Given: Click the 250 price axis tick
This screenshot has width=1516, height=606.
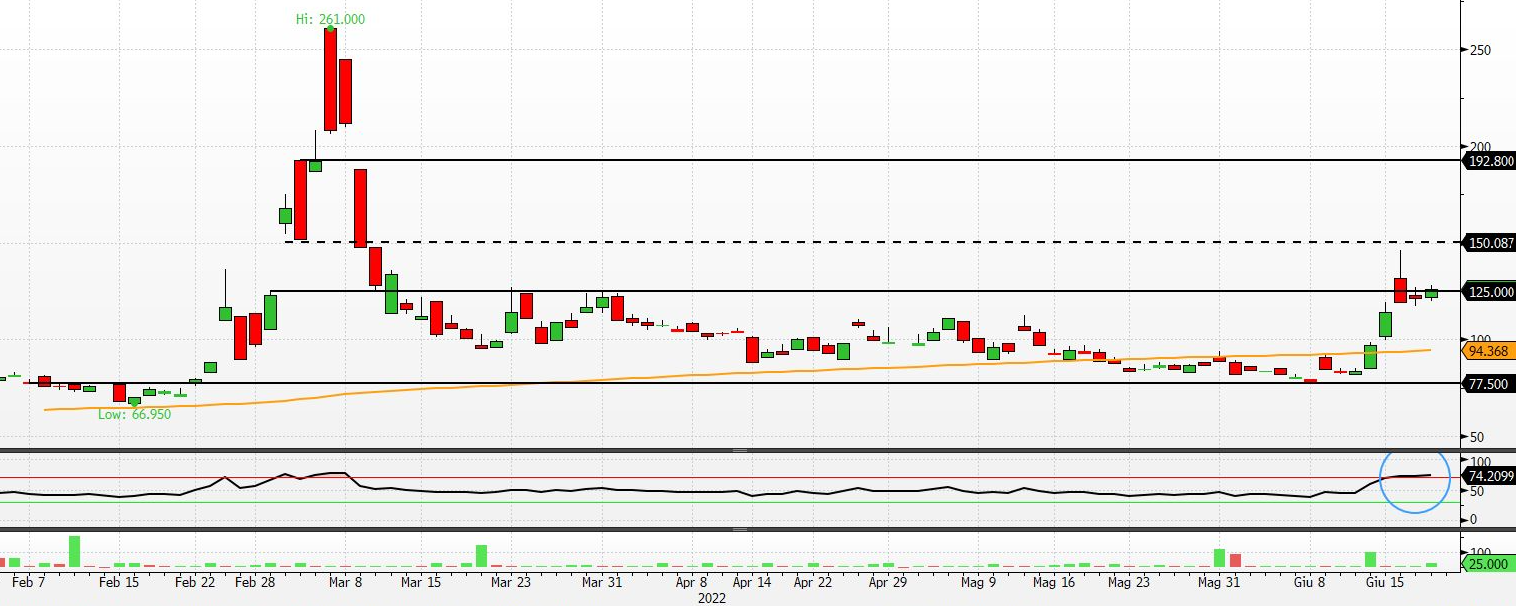Looking at the screenshot, I should pos(1480,50).
